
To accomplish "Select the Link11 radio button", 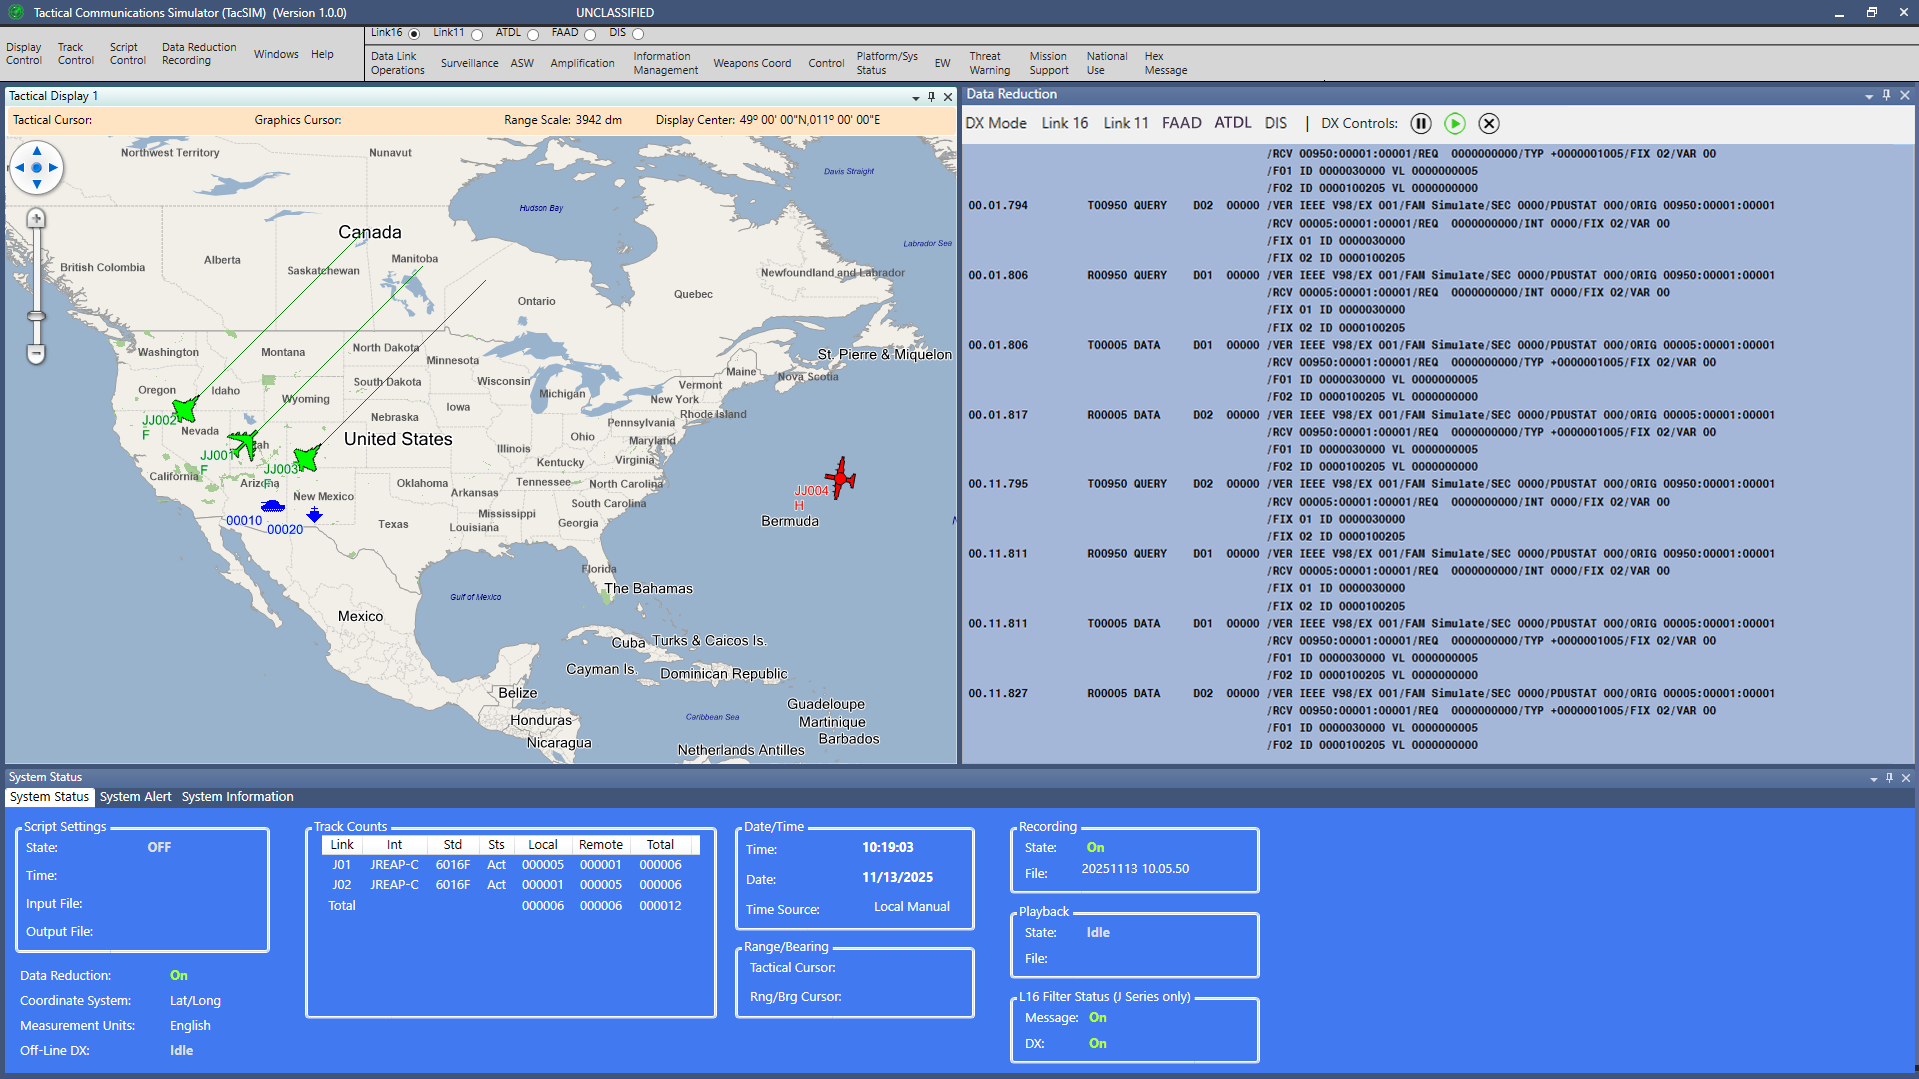I will click(x=477, y=35).
